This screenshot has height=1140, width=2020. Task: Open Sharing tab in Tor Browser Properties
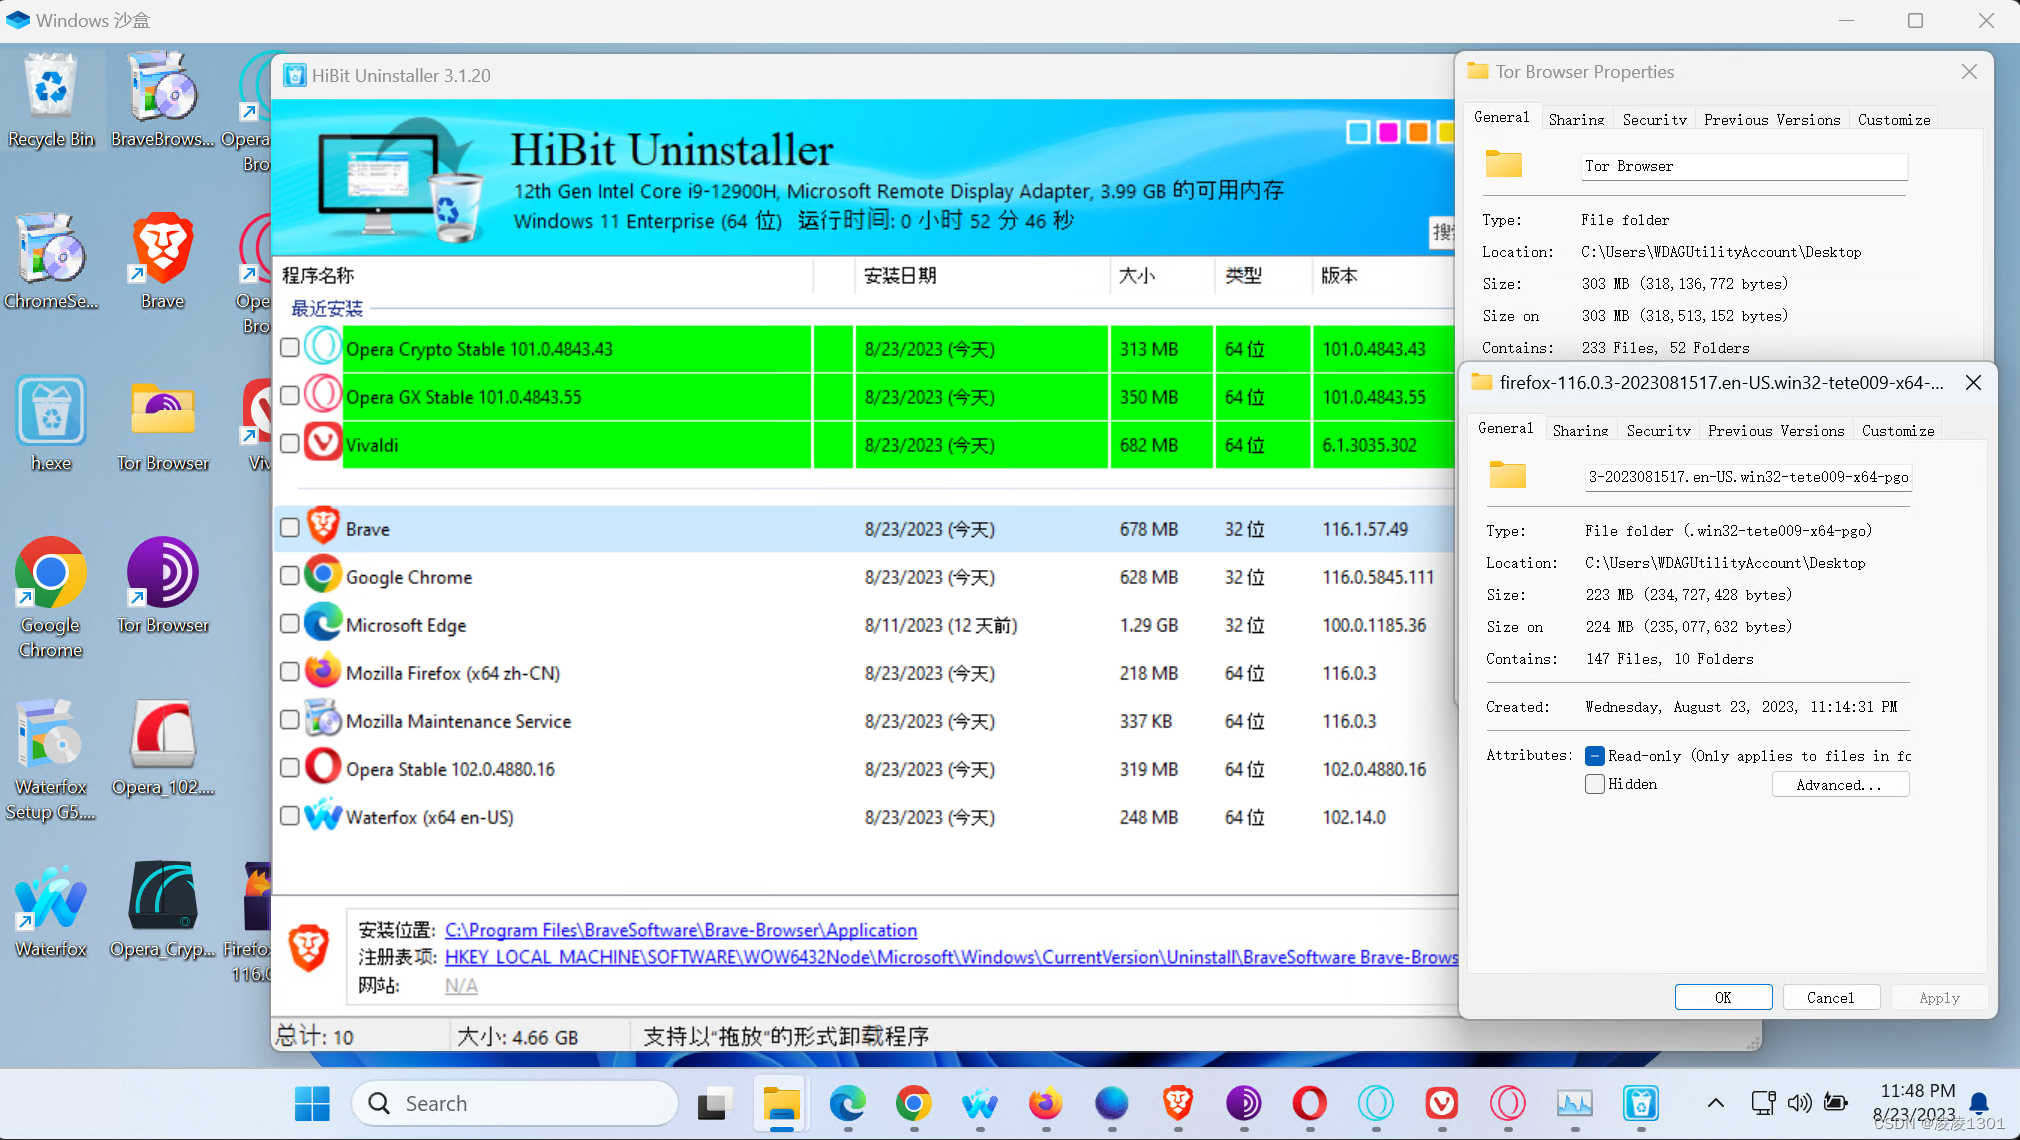(1576, 119)
